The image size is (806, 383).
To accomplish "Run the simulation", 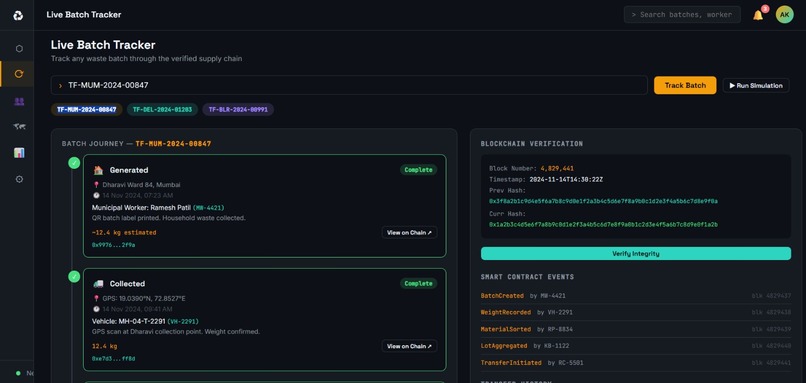I will point(756,85).
